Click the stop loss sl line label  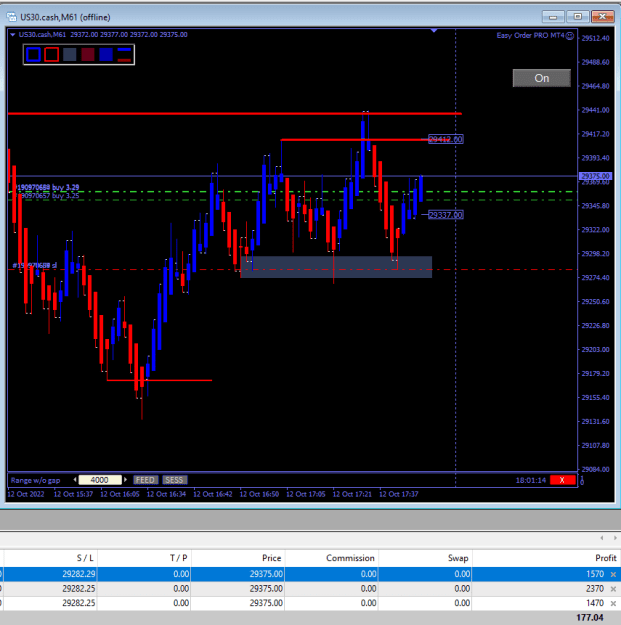tap(35, 265)
